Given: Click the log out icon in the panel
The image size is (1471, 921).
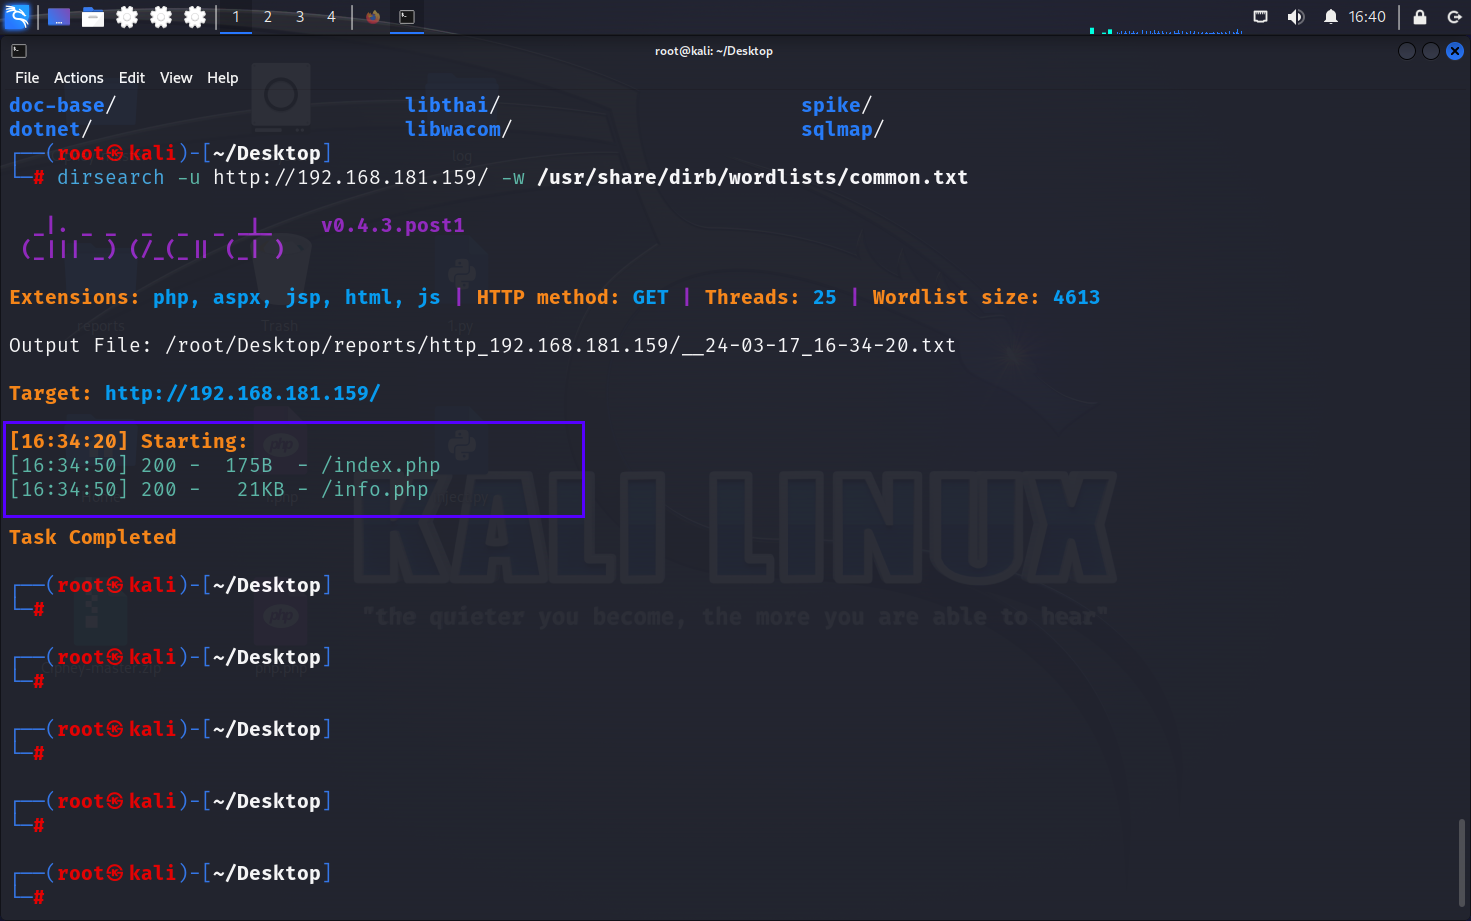Looking at the screenshot, I should click(1454, 17).
